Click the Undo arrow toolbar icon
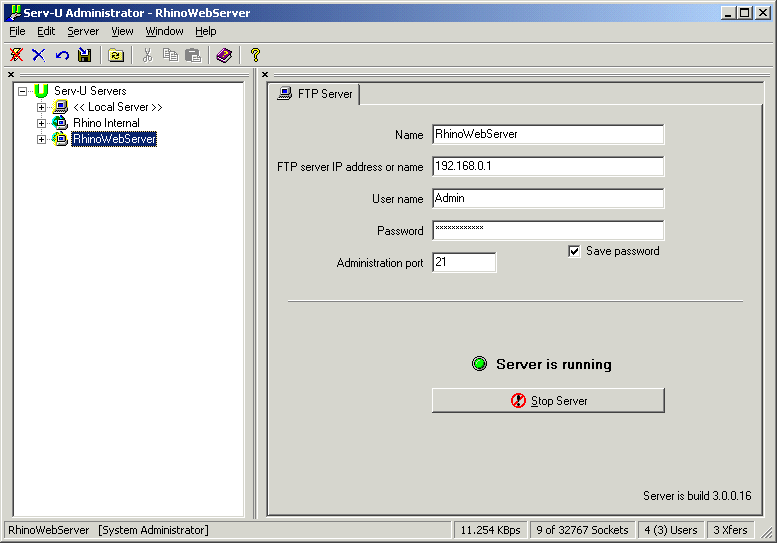The image size is (777, 543). [62, 55]
